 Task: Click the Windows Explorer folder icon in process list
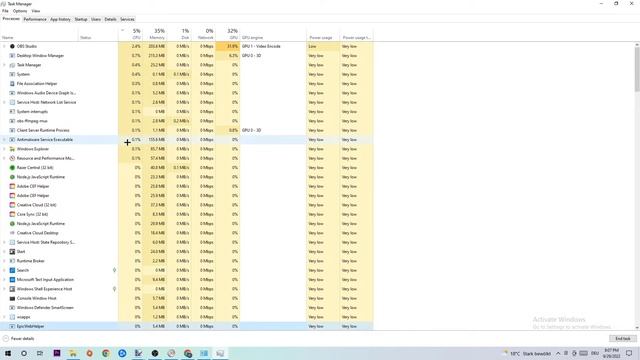(x=12, y=149)
